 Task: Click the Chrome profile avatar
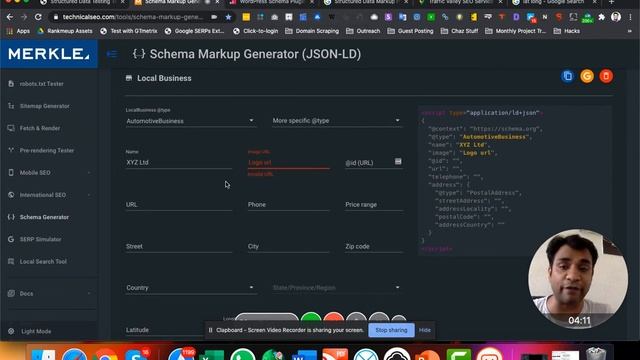616,17
